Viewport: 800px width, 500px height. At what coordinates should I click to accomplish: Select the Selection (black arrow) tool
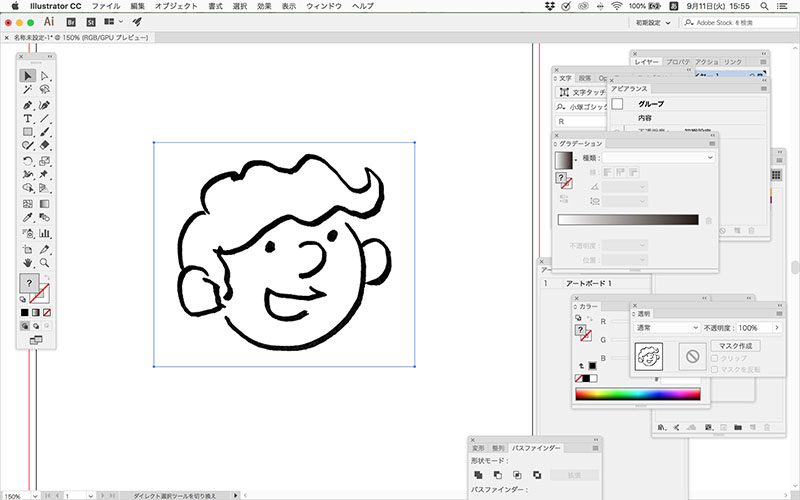pyautogui.click(x=28, y=76)
